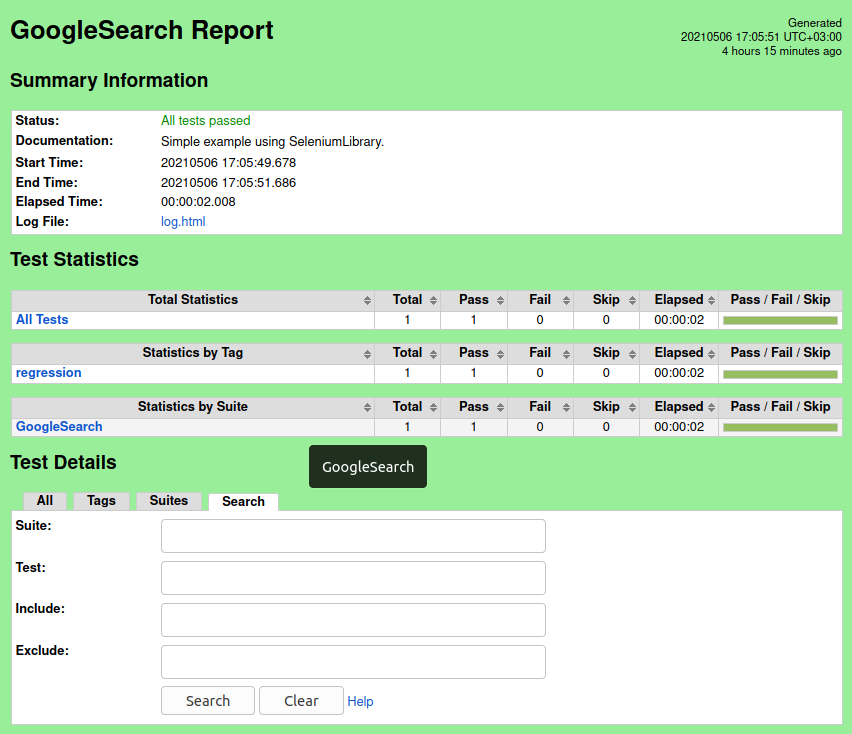This screenshot has height=734, width=852.
Task: Sort Total Statistics table by Total column
Action: click(x=408, y=300)
